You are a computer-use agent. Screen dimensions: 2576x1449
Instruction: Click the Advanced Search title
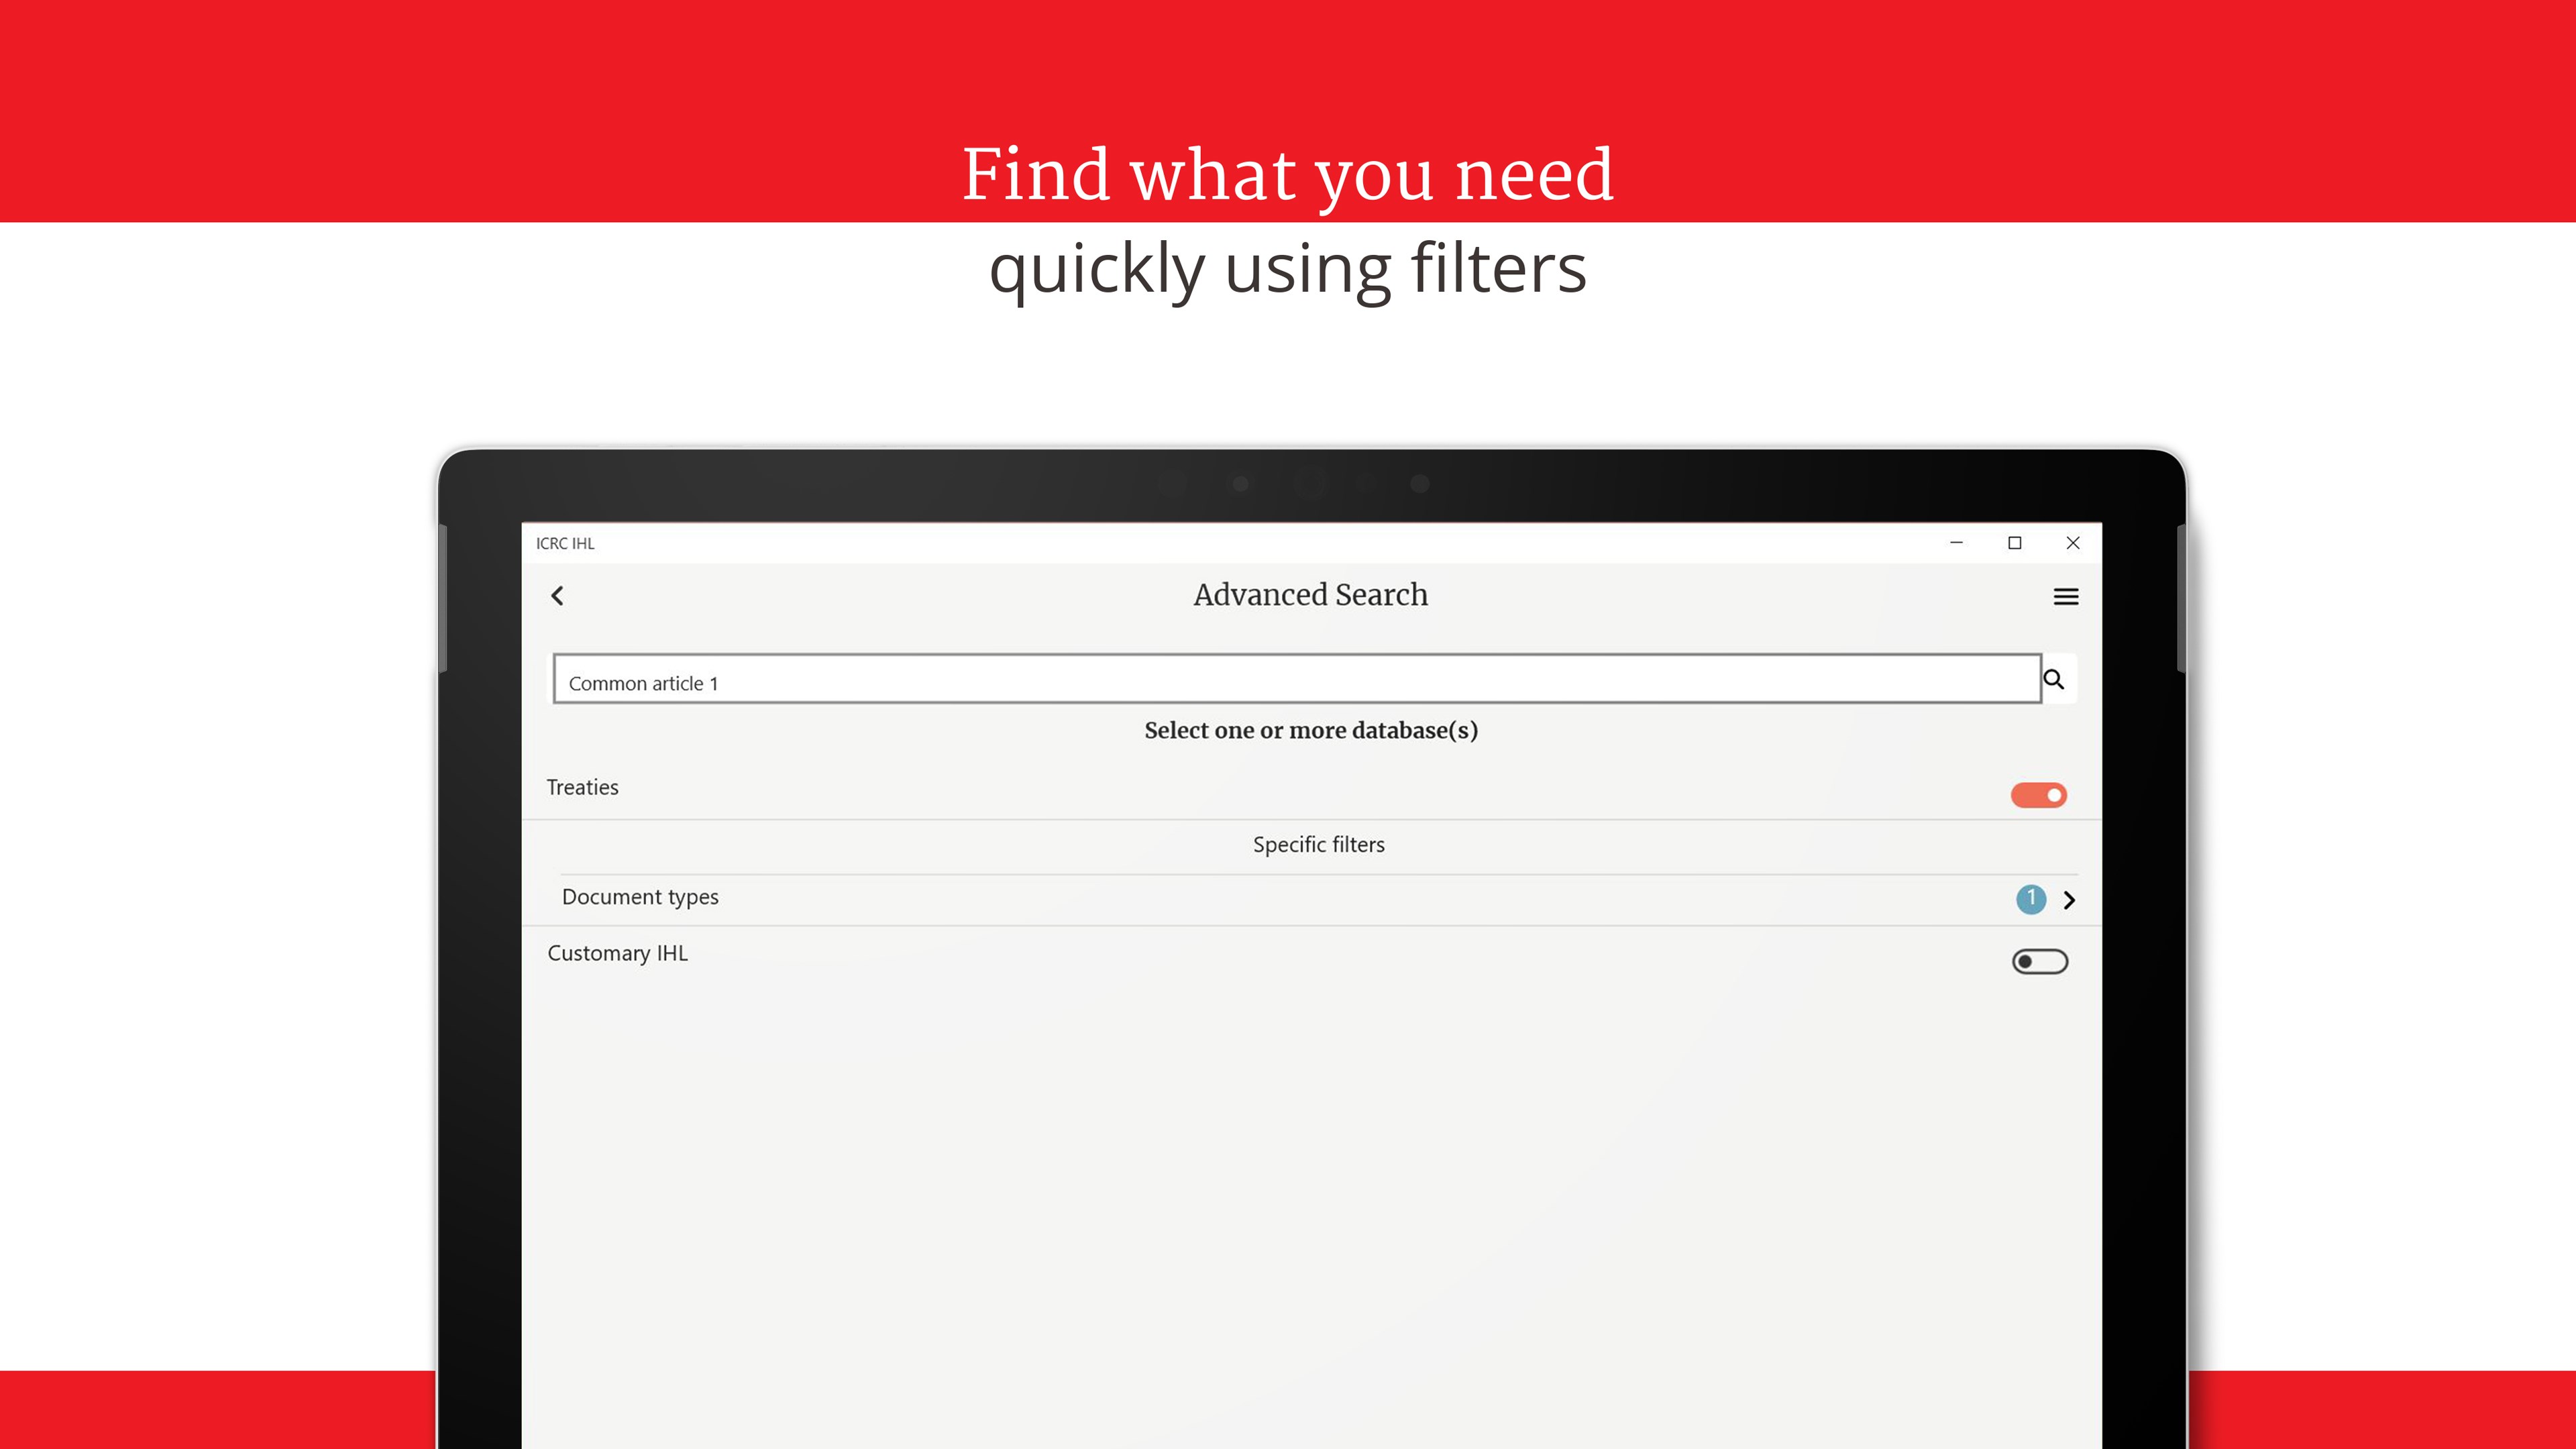[1310, 595]
